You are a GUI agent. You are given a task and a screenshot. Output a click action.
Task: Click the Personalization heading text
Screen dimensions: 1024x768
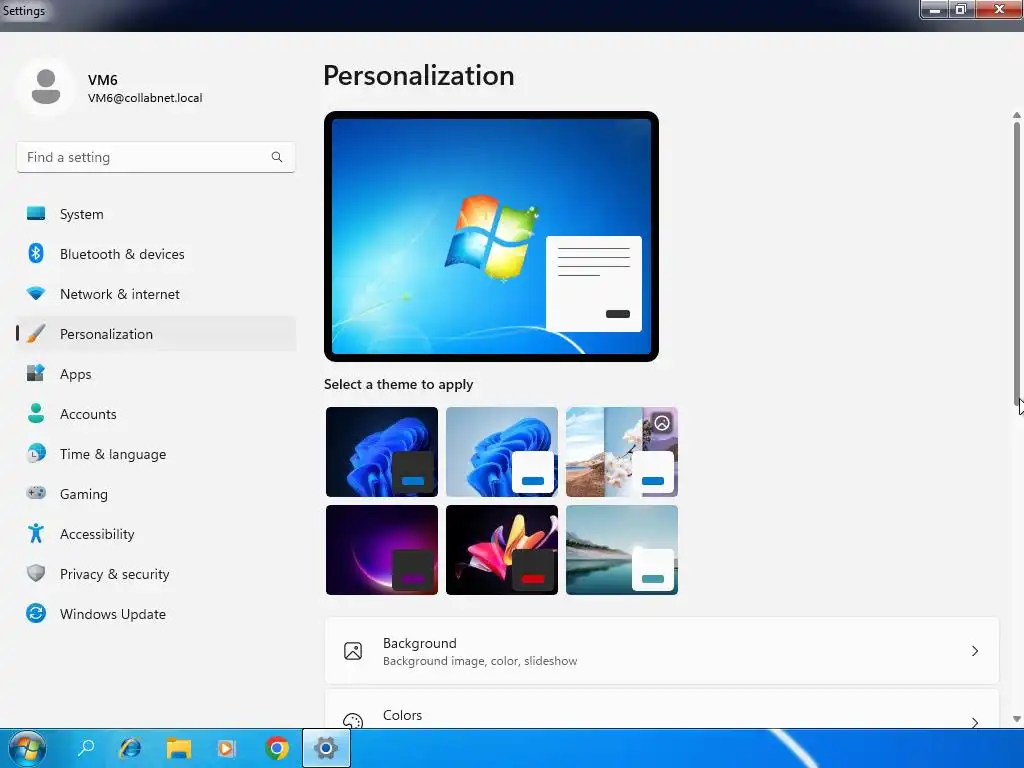(x=419, y=76)
